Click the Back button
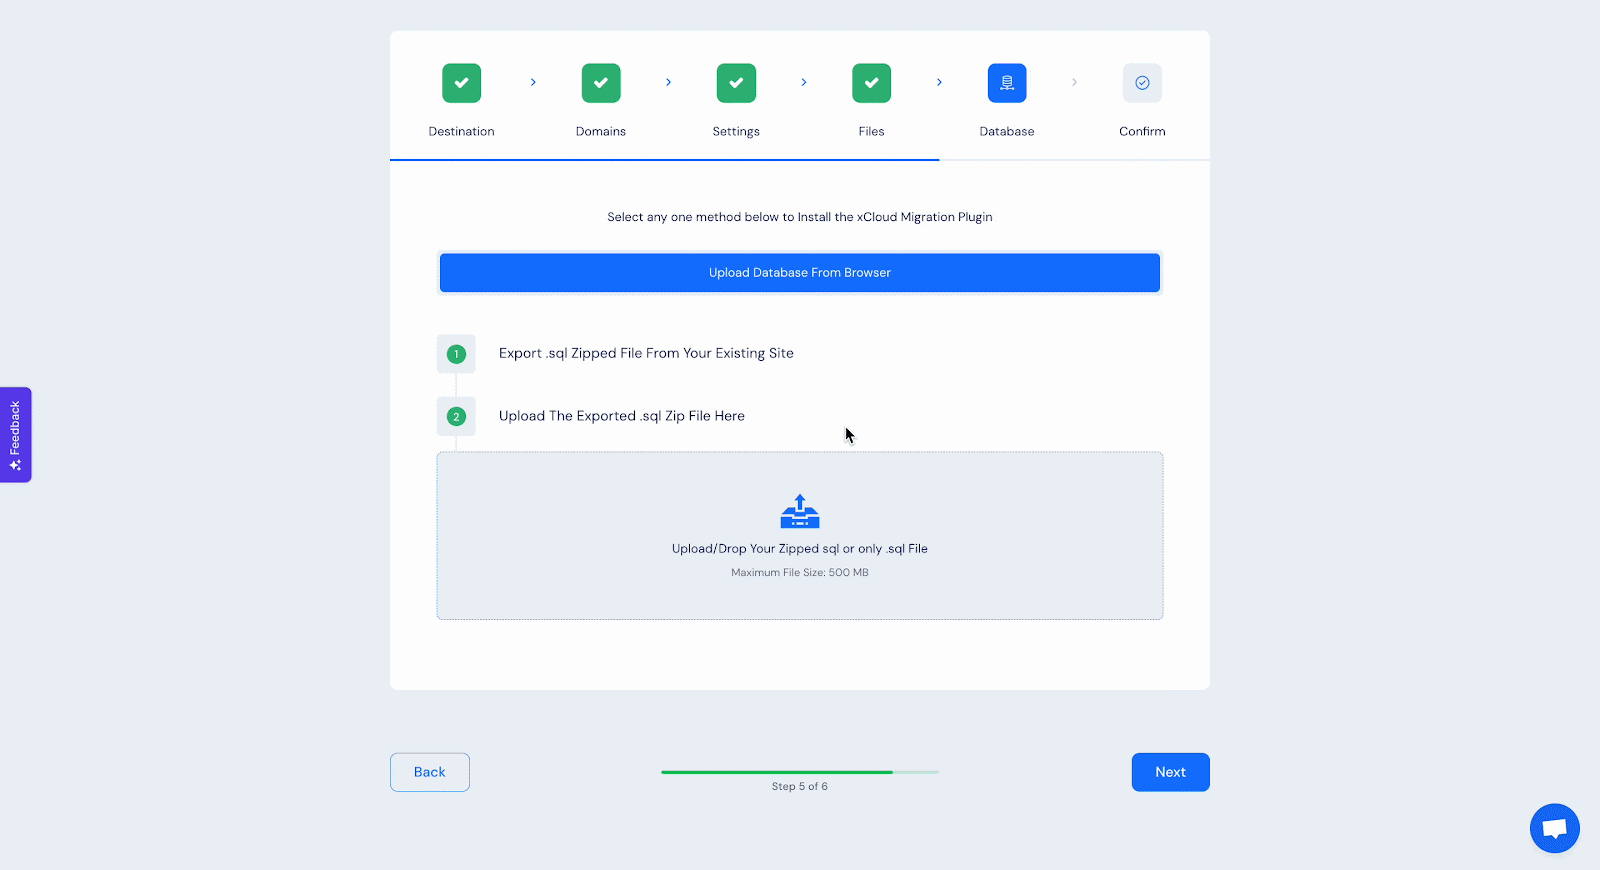This screenshot has height=870, width=1600. coord(429,772)
